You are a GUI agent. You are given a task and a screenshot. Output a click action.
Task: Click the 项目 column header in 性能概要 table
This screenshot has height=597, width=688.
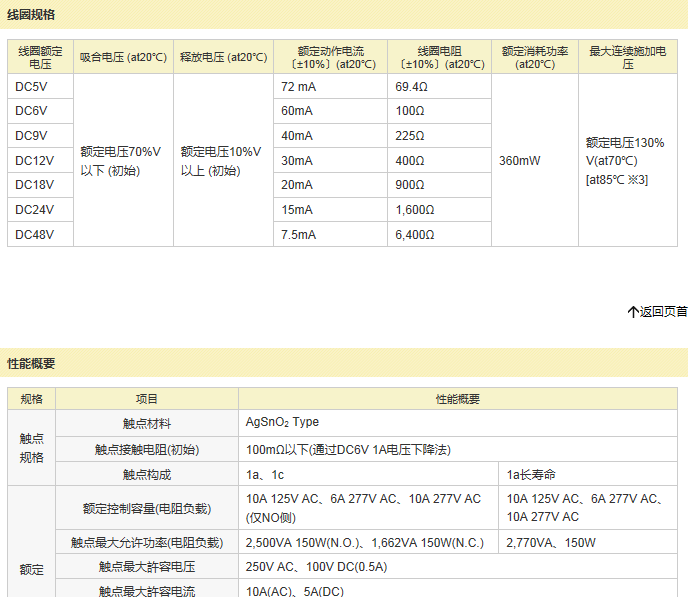[147, 399]
